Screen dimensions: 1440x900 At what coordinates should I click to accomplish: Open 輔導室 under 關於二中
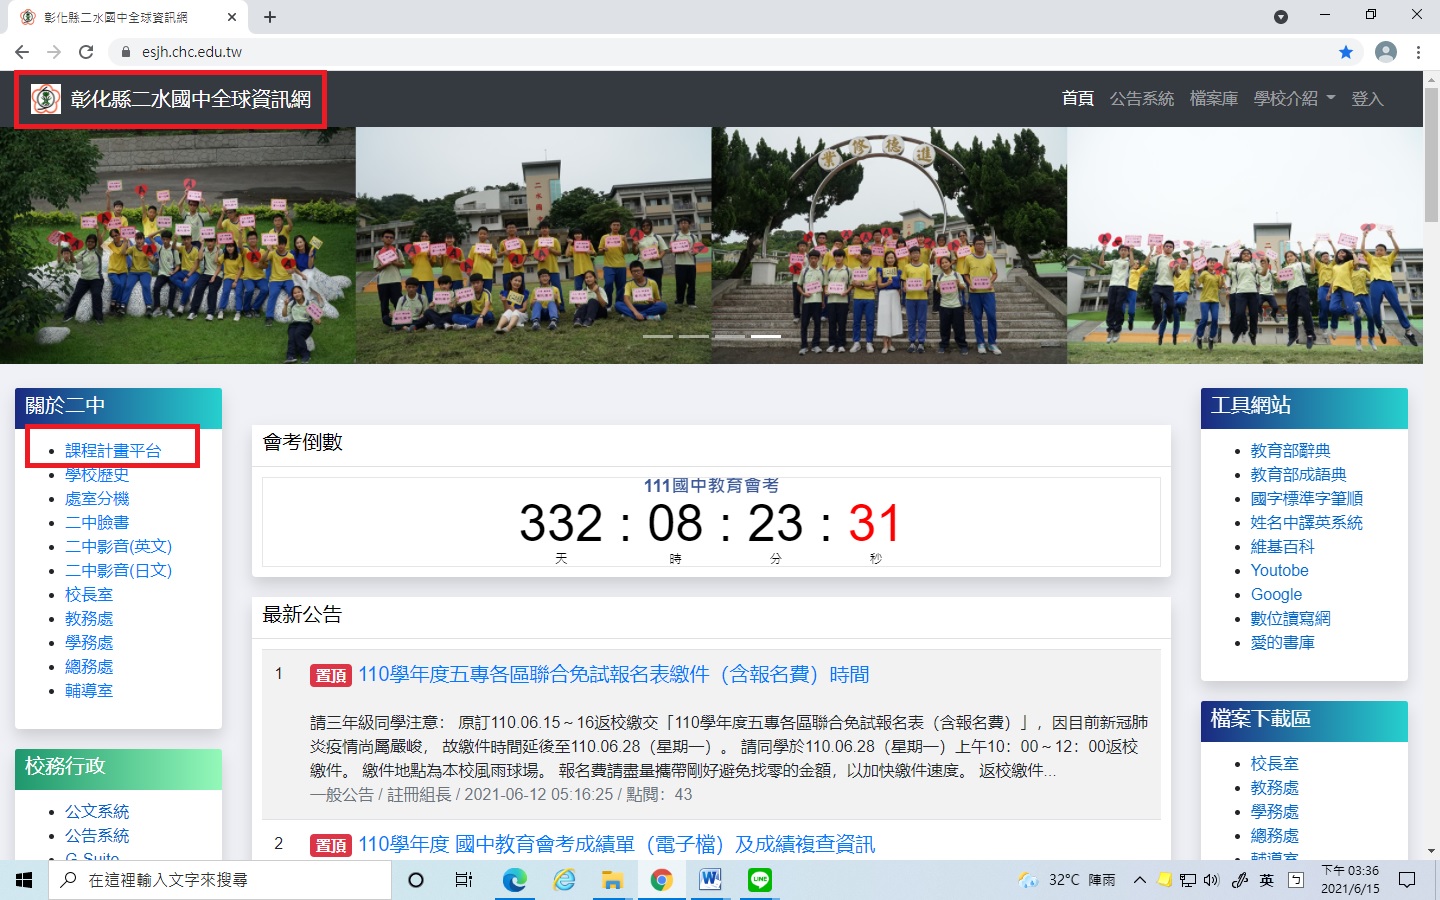(x=89, y=691)
